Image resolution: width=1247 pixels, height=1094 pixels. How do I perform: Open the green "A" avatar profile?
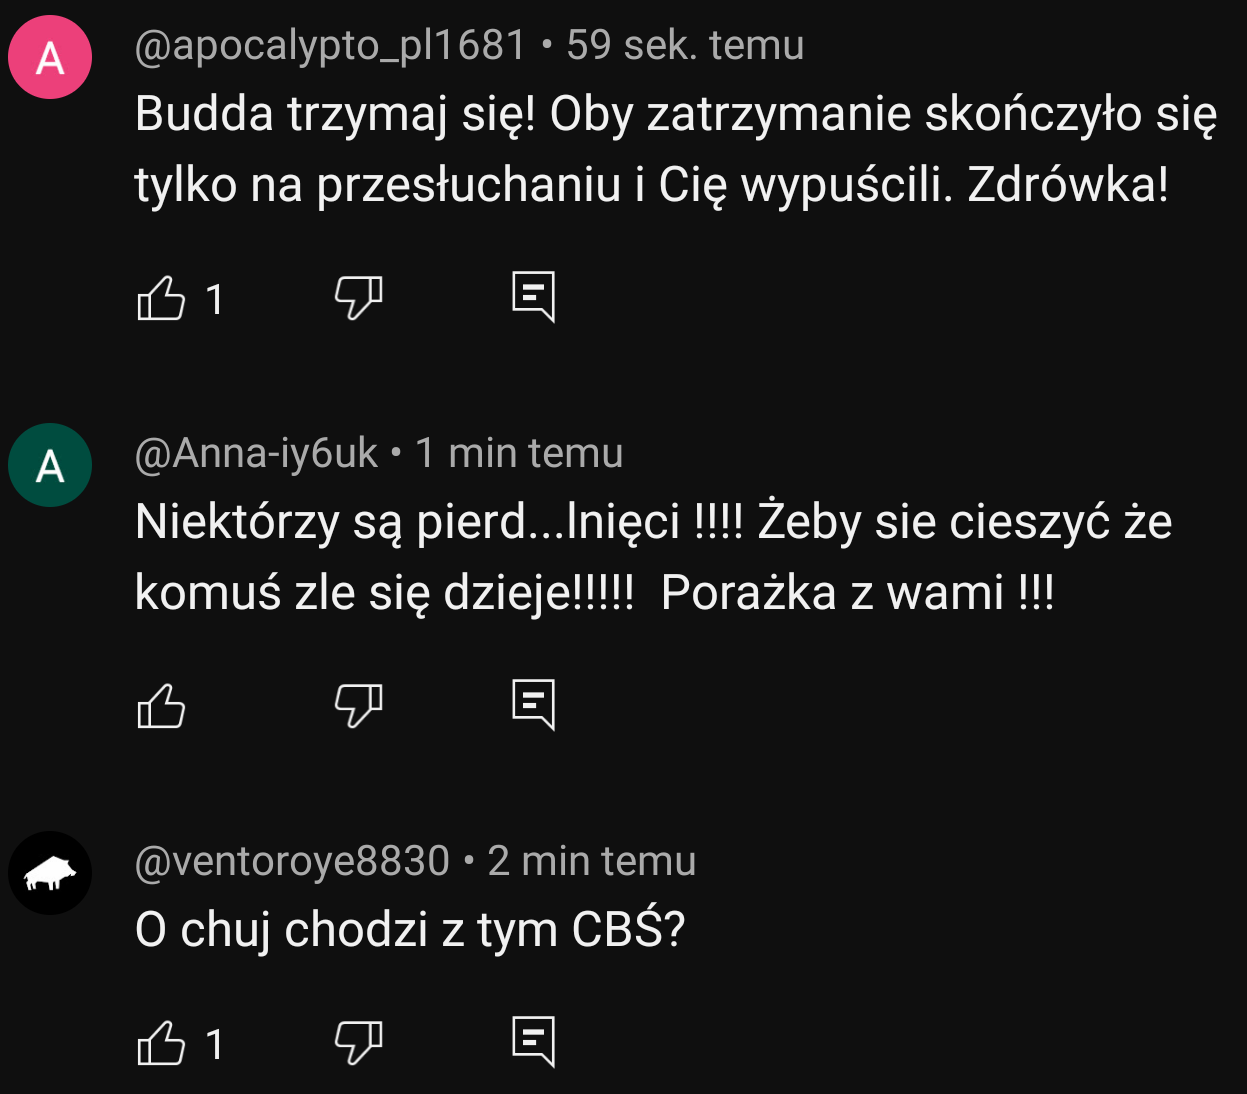click(50, 465)
